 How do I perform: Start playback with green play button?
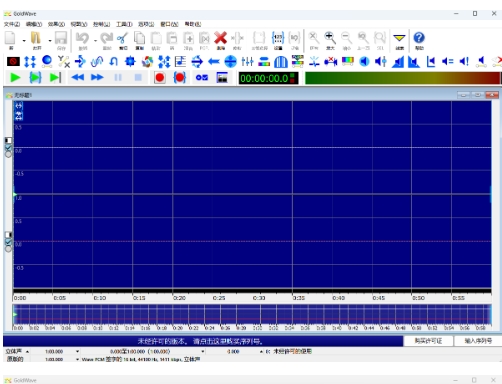(x=15, y=78)
